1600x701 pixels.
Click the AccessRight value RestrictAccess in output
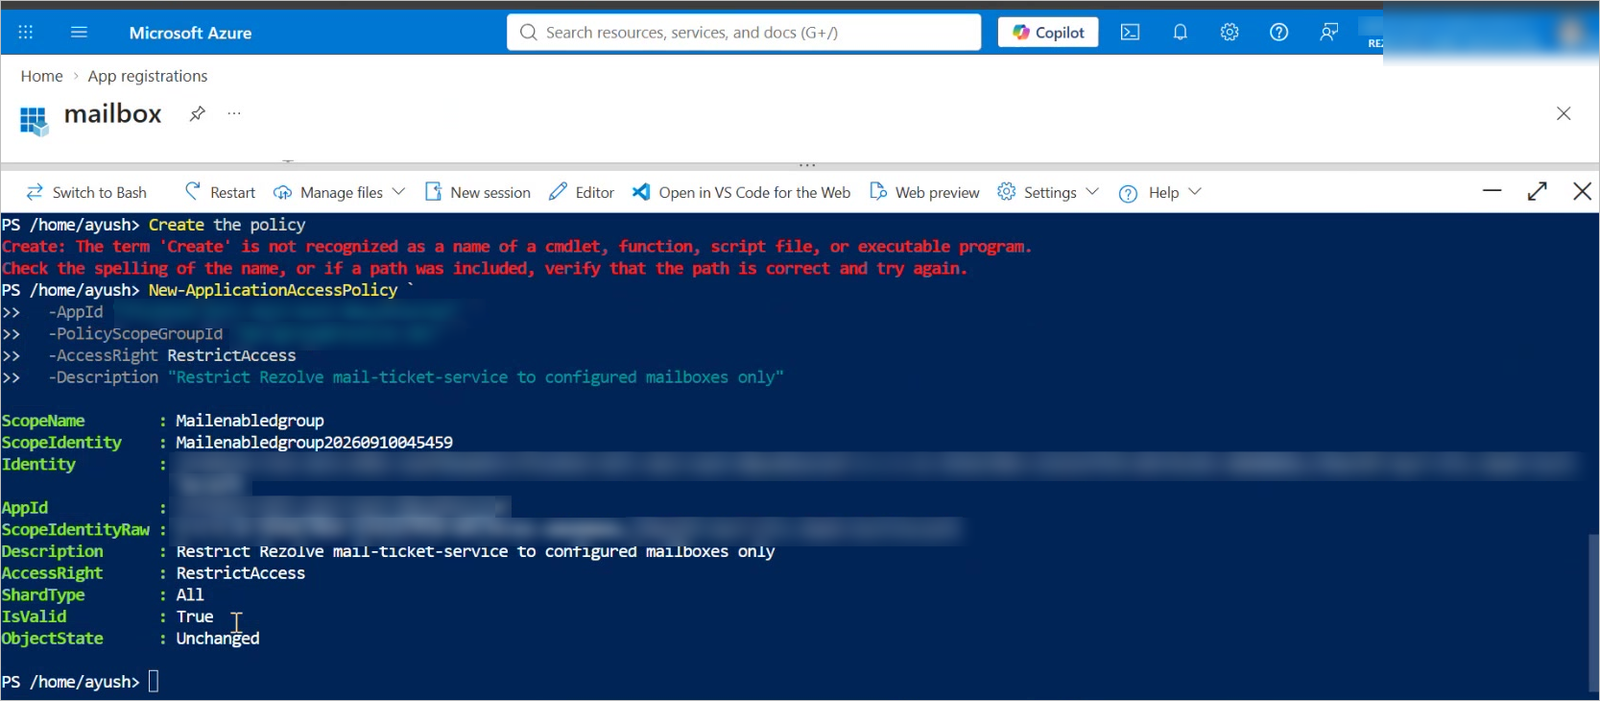[241, 574]
